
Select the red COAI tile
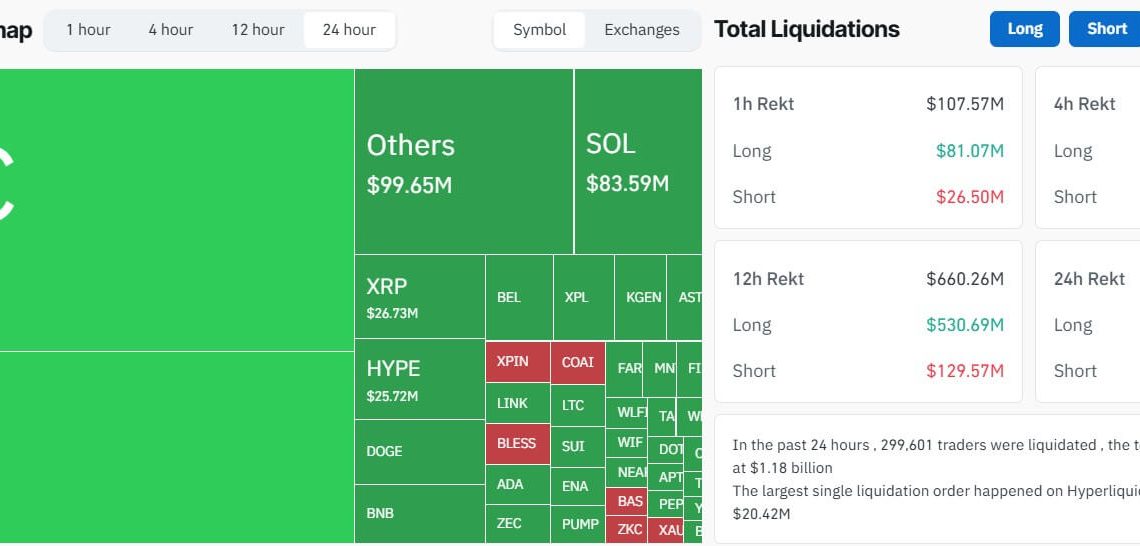(x=578, y=362)
